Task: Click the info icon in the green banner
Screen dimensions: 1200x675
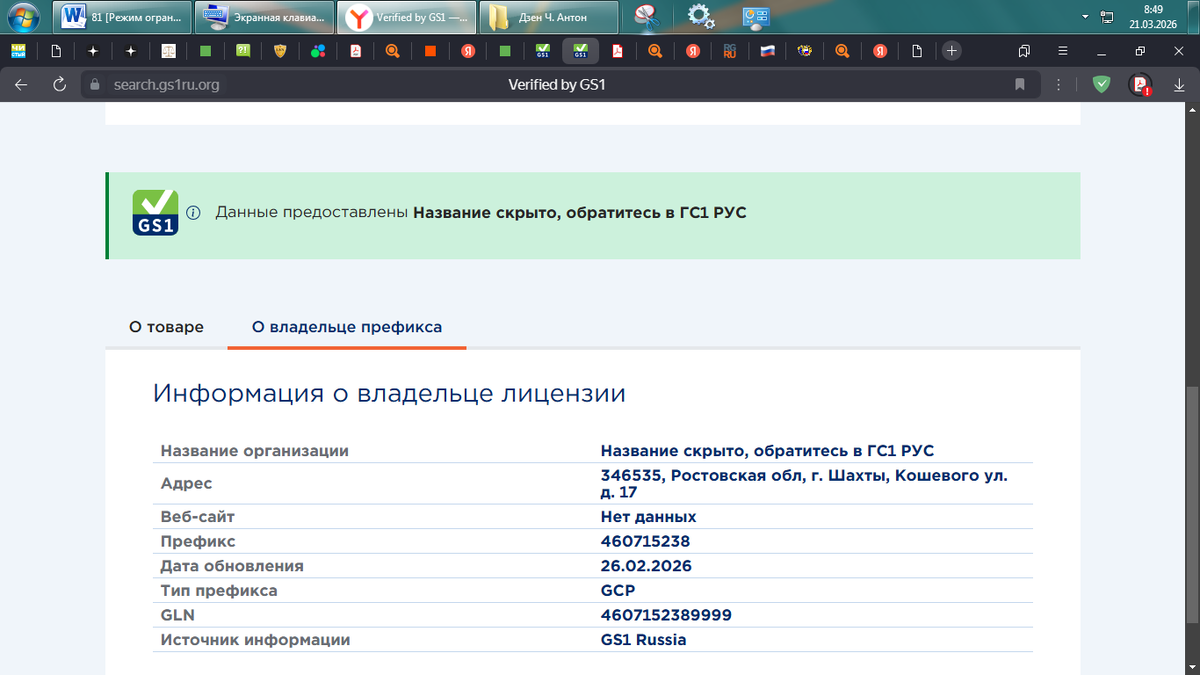Action: tap(194, 213)
